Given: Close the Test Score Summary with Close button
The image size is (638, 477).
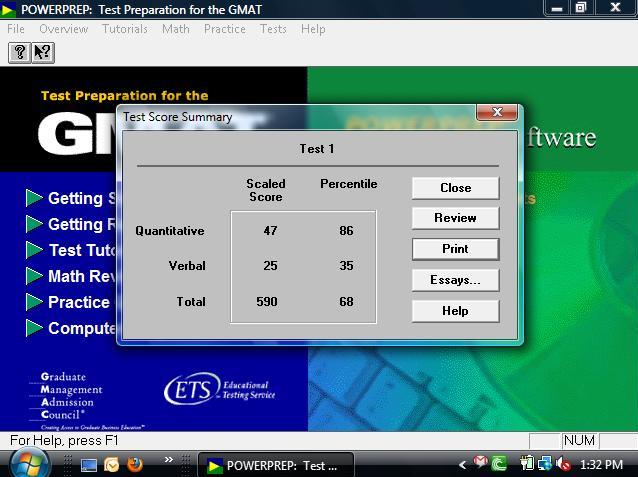Looking at the screenshot, I should [x=455, y=188].
